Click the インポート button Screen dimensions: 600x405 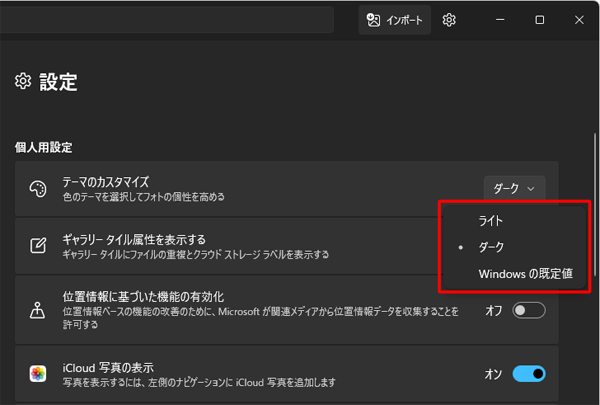394,20
